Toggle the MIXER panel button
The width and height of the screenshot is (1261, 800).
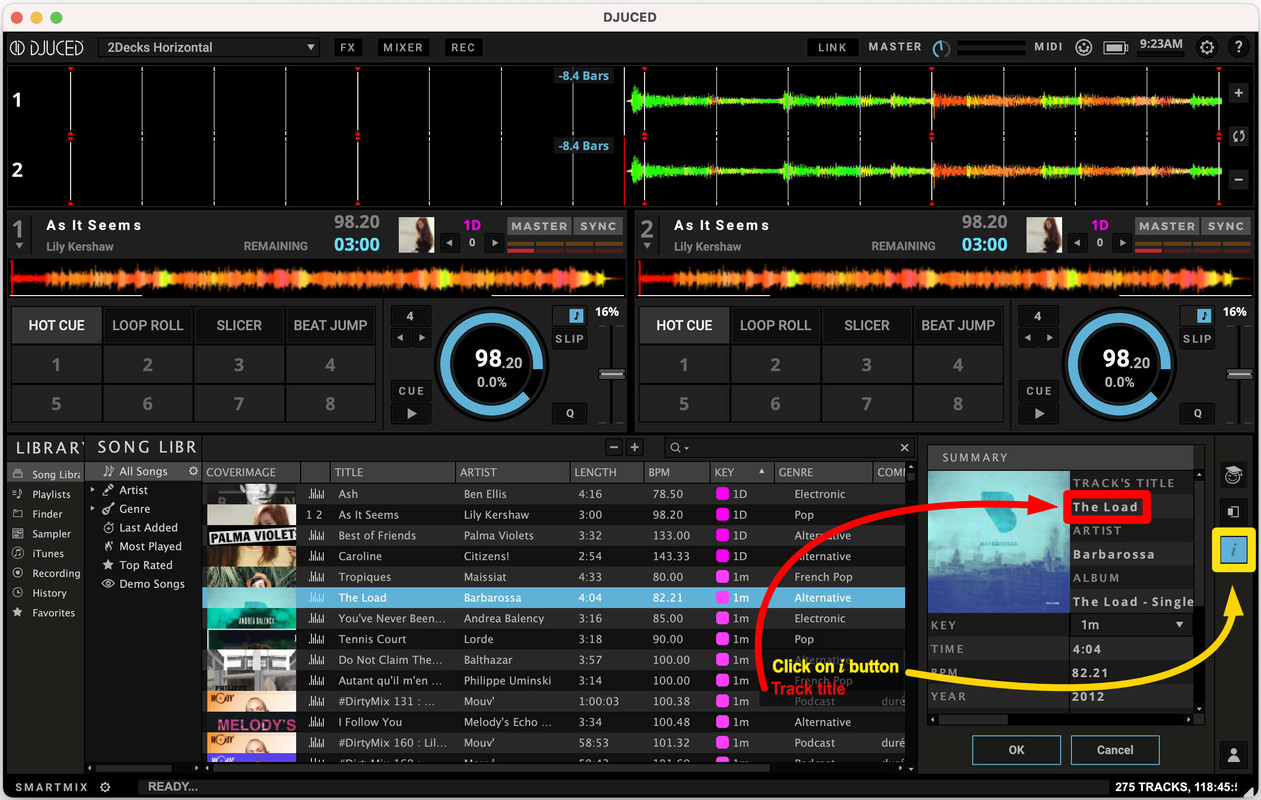pos(403,47)
